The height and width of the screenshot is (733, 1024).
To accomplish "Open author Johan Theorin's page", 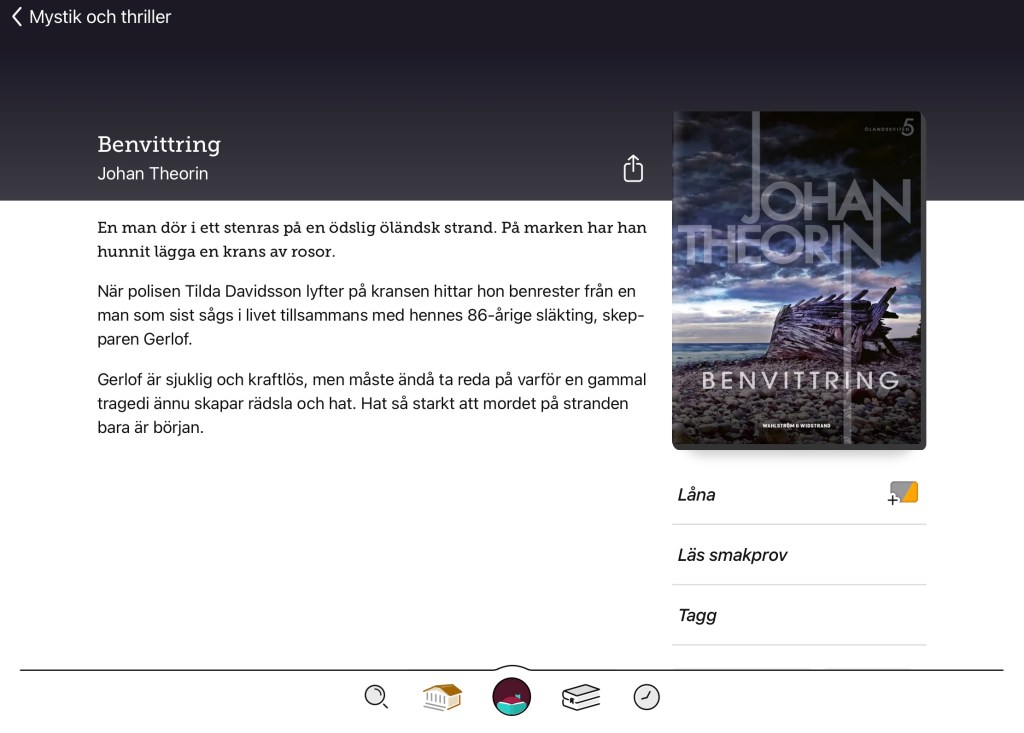I will tap(153, 174).
